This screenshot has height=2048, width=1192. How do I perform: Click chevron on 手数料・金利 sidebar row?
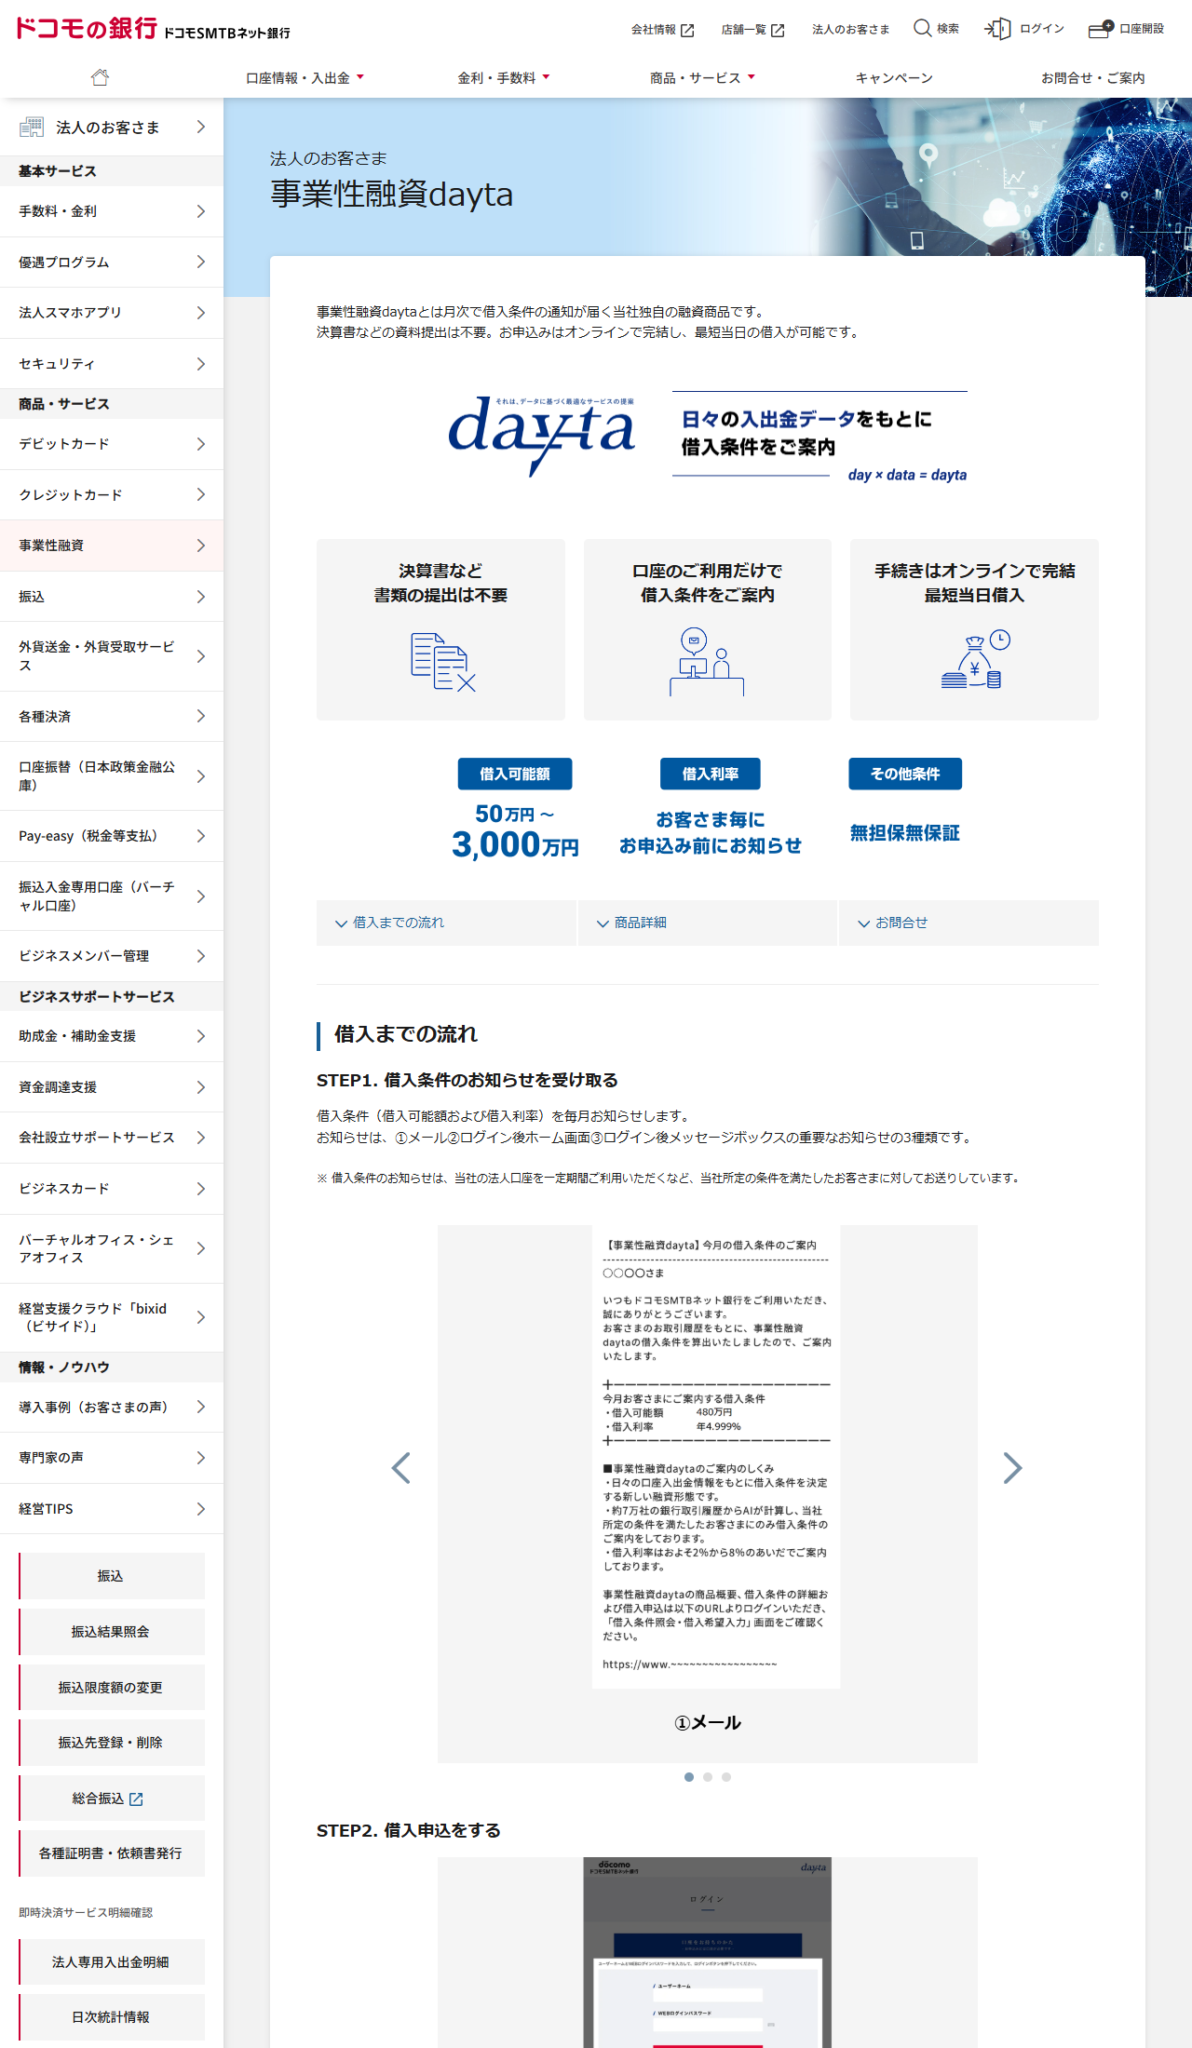[201, 211]
